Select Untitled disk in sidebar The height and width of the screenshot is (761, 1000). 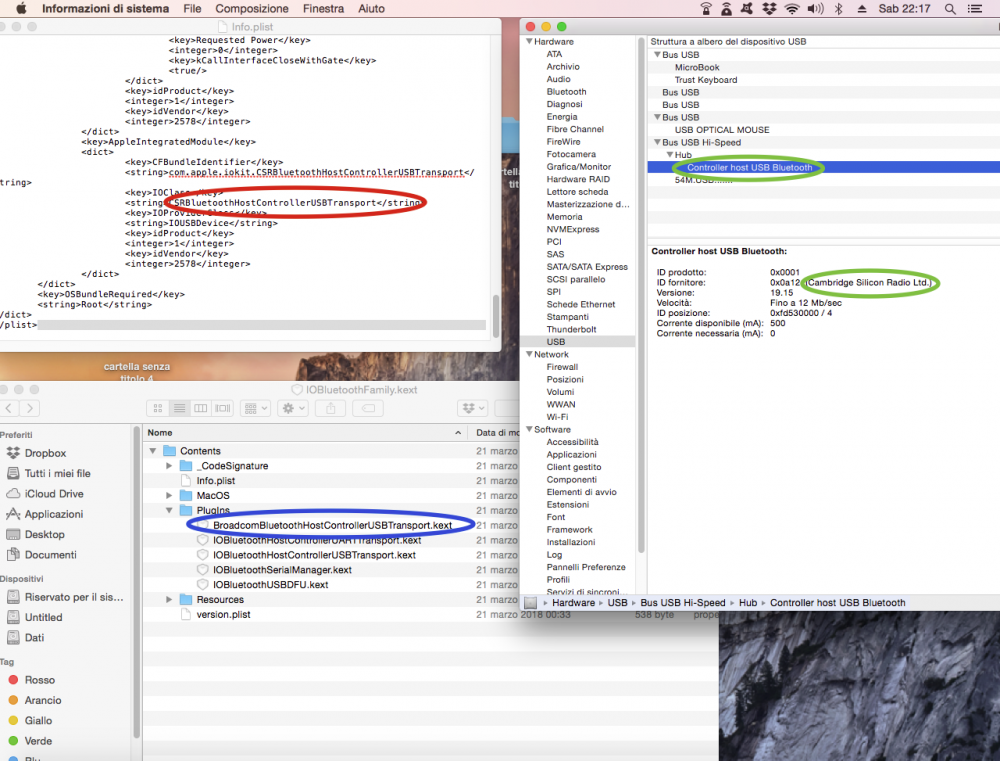coord(43,617)
